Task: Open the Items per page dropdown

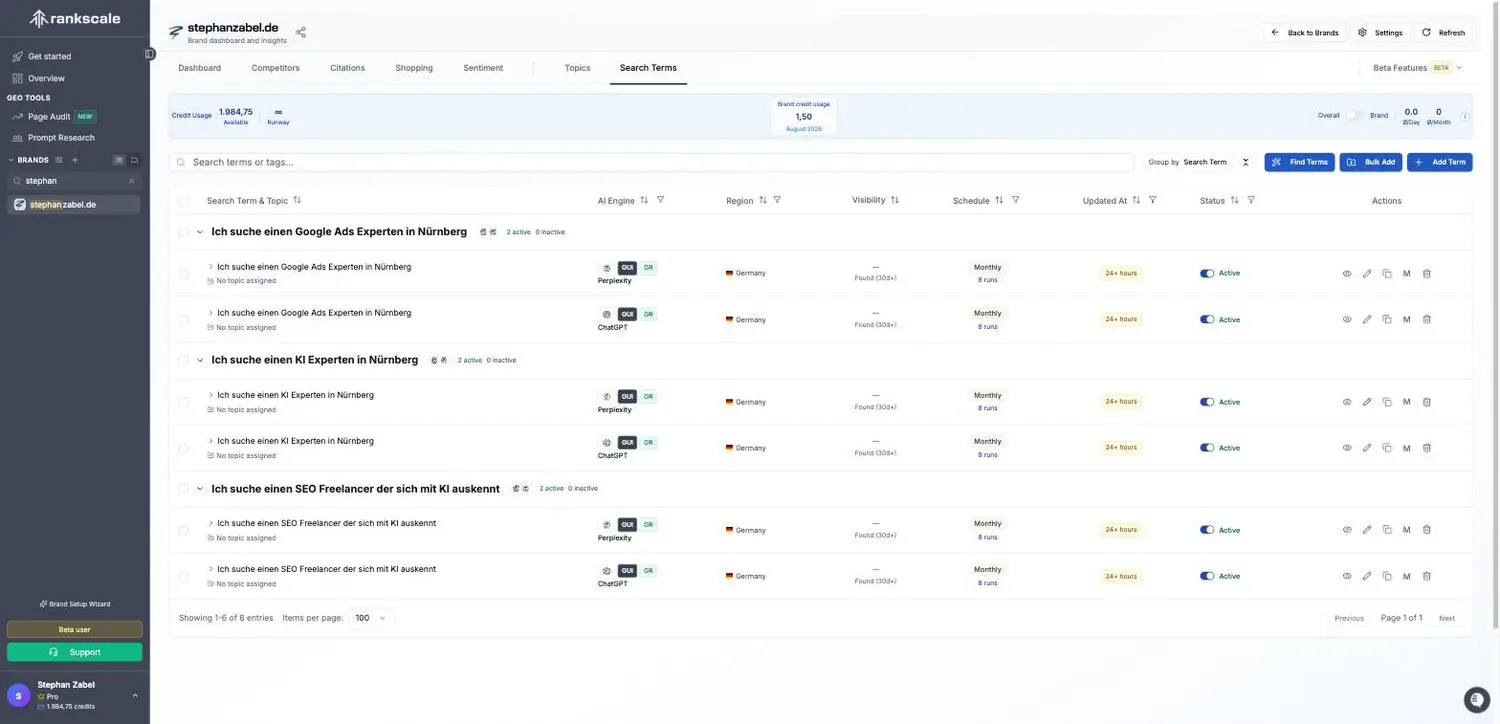Action: pos(370,618)
